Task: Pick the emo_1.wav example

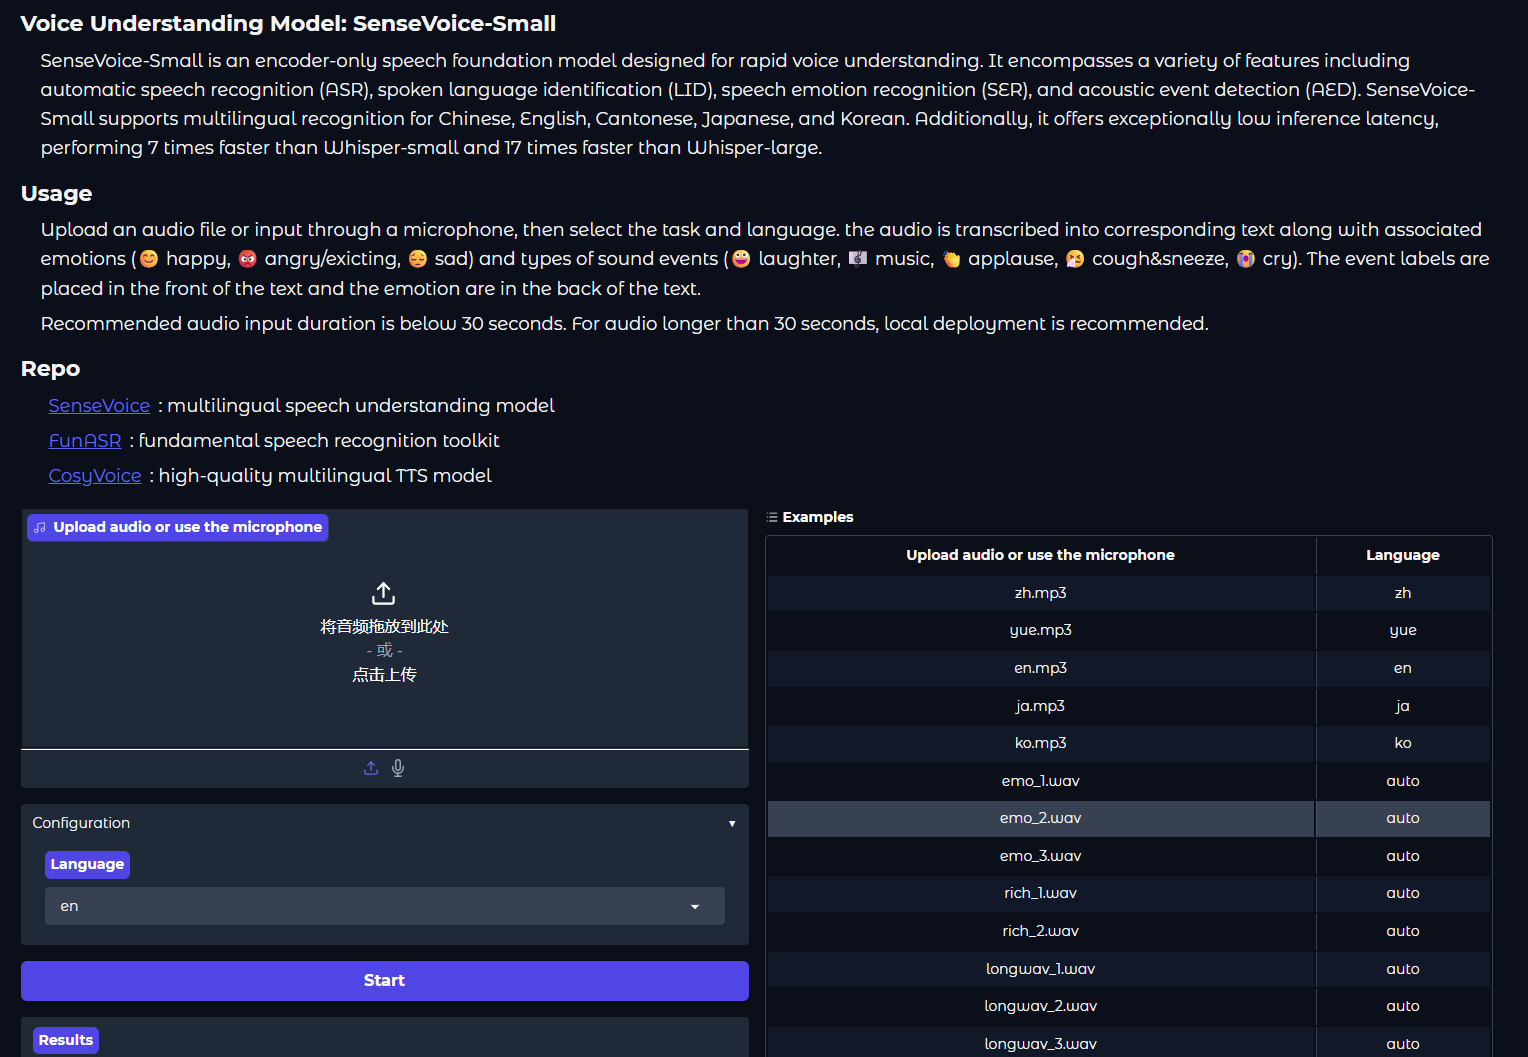Action: coord(1041,781)
